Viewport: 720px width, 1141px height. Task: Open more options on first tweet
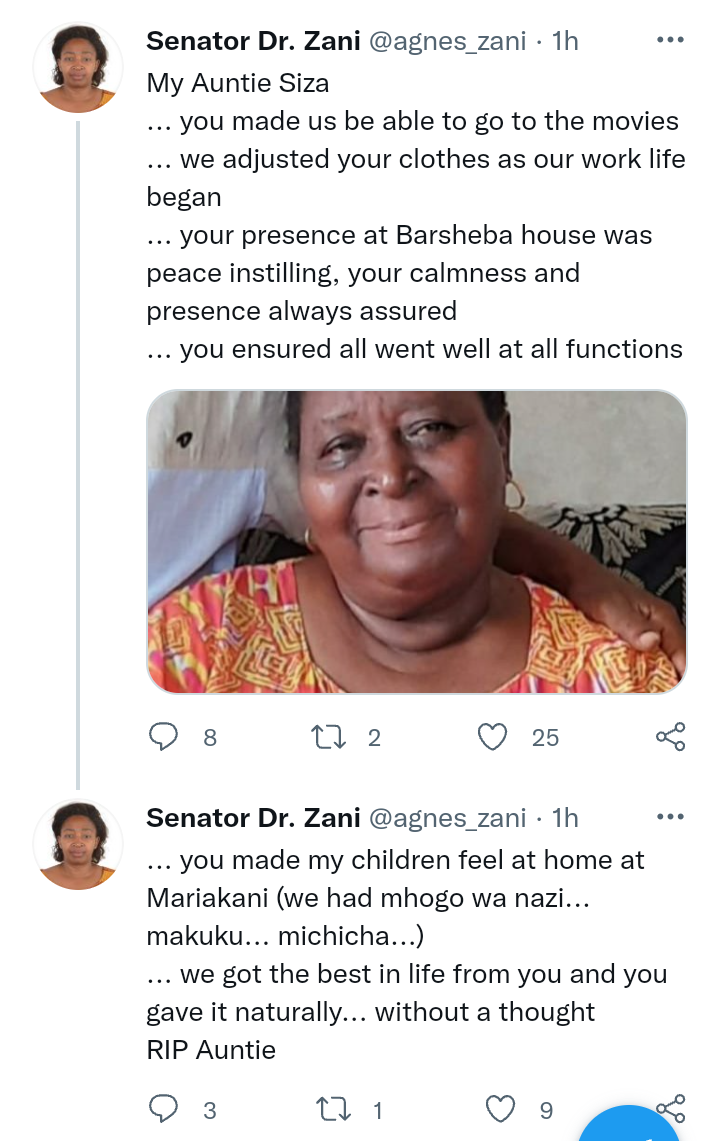(670, 40)
